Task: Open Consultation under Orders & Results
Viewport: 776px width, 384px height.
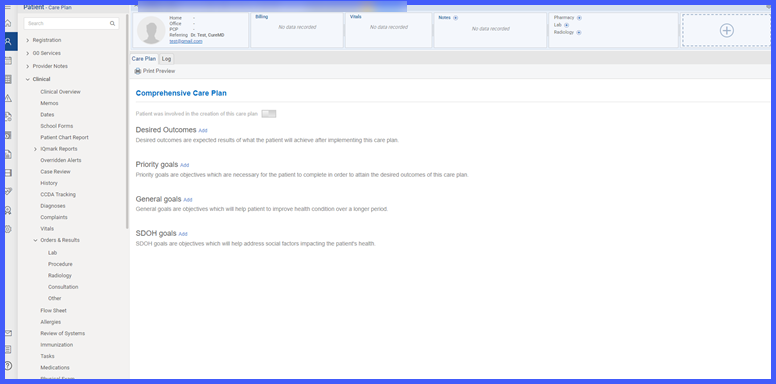Action: tap(63, 287)
